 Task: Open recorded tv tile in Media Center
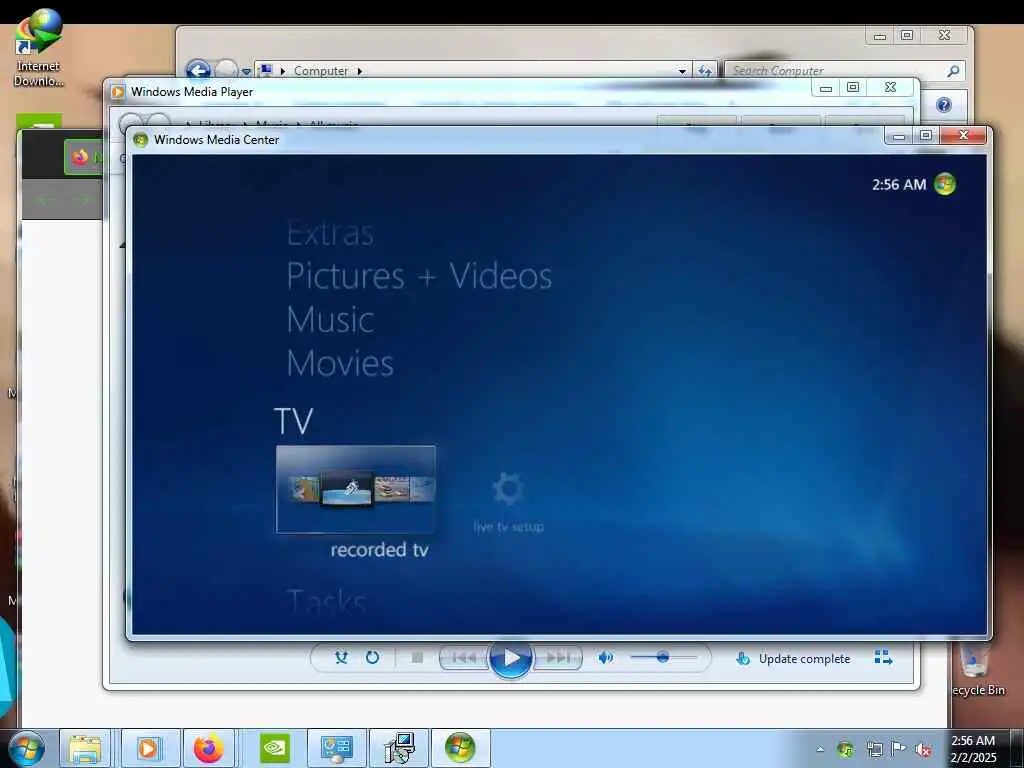coord(356,489)
